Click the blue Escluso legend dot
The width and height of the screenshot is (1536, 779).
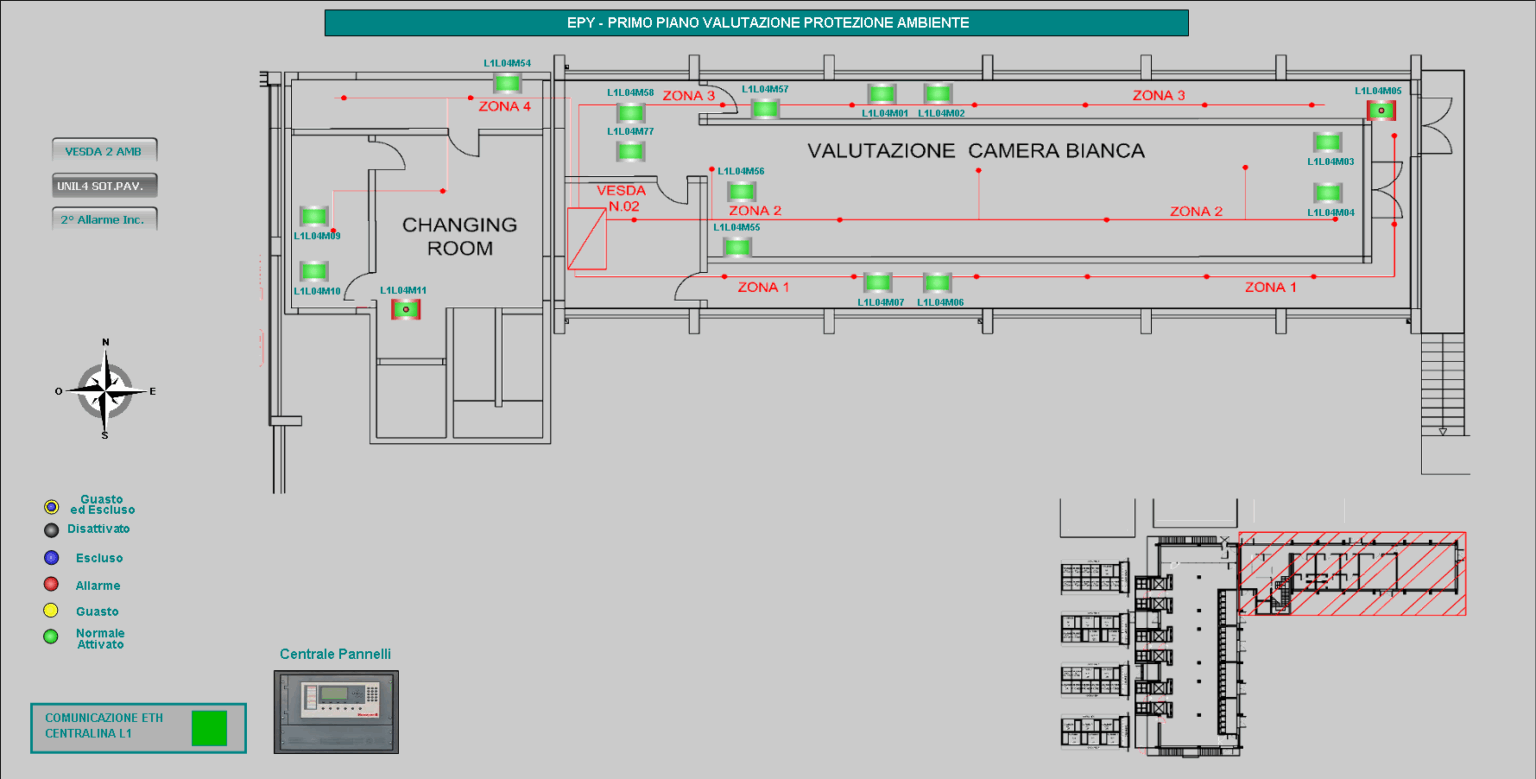(51, 558)
